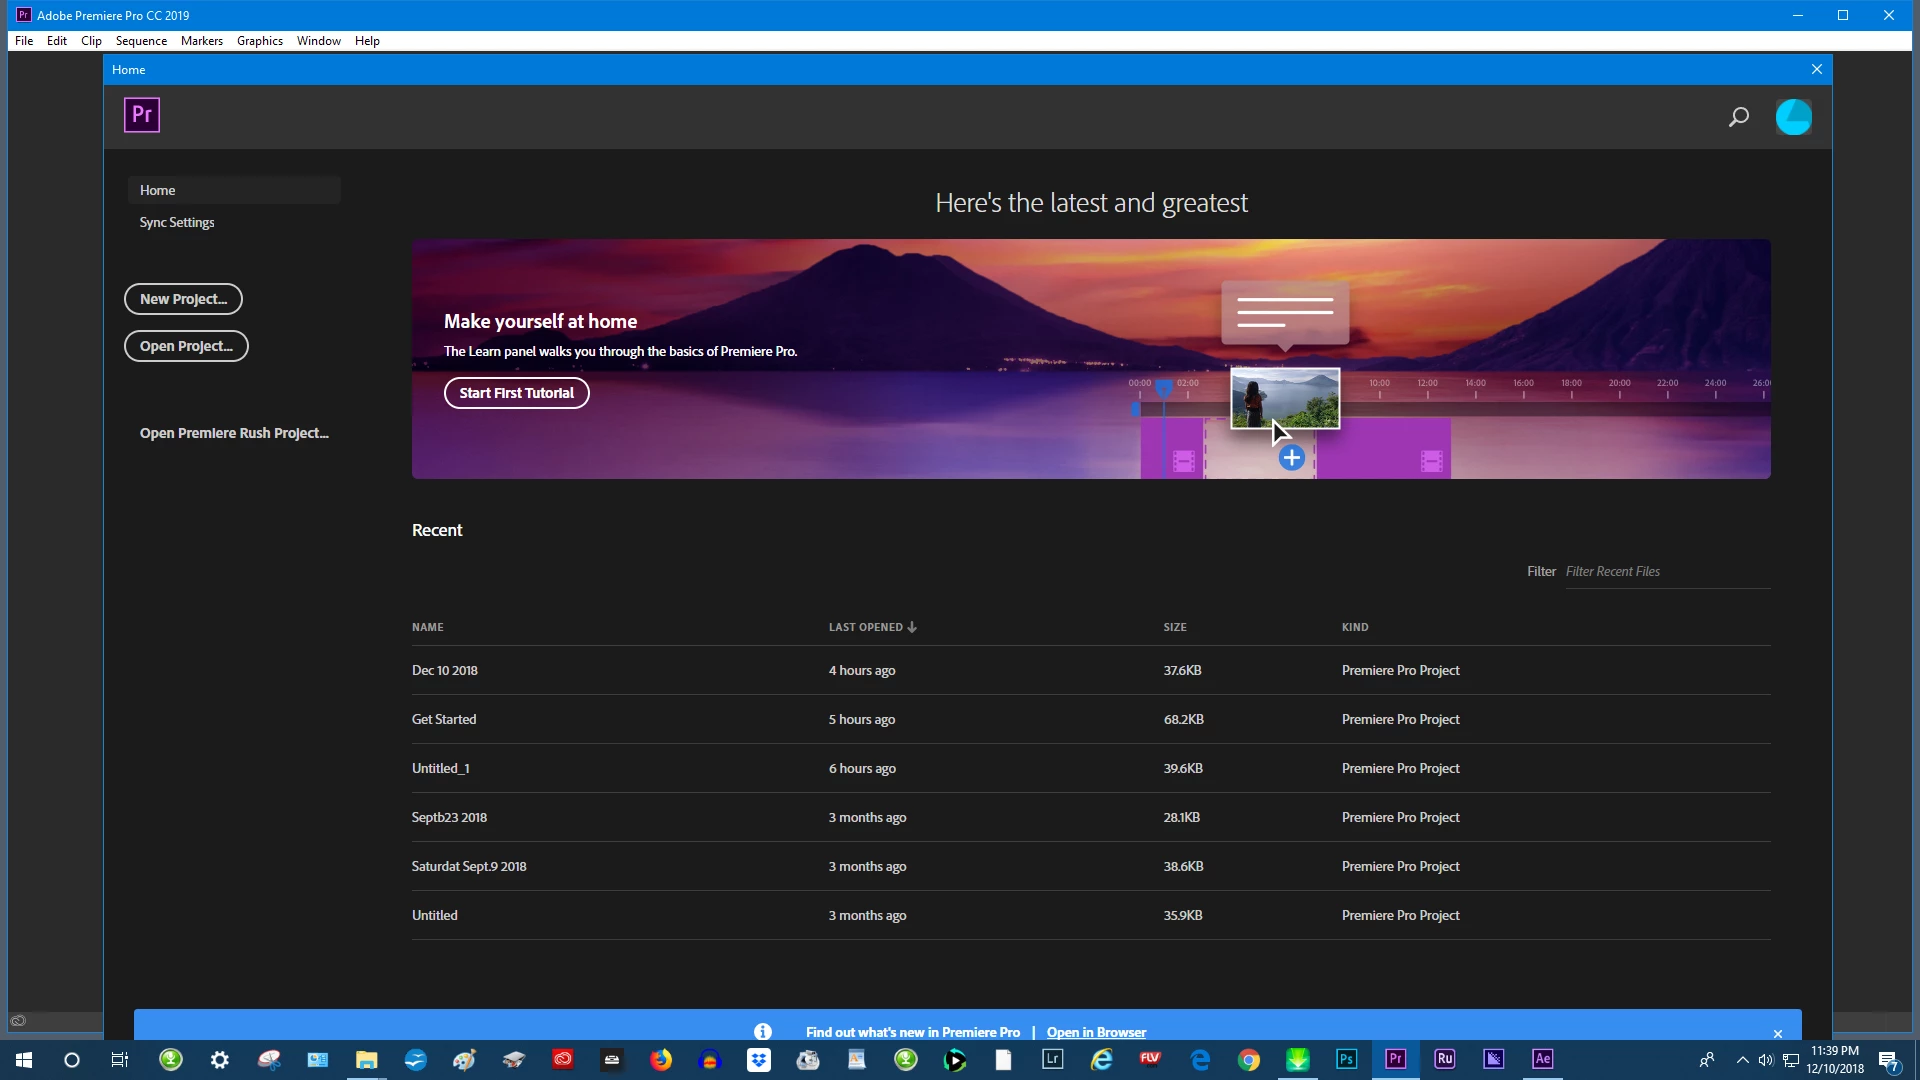Image resolution: width=1920 pixels, height=1080 pixels.
Task: Open the Sequence menu
Action: [x=141, y=41]
